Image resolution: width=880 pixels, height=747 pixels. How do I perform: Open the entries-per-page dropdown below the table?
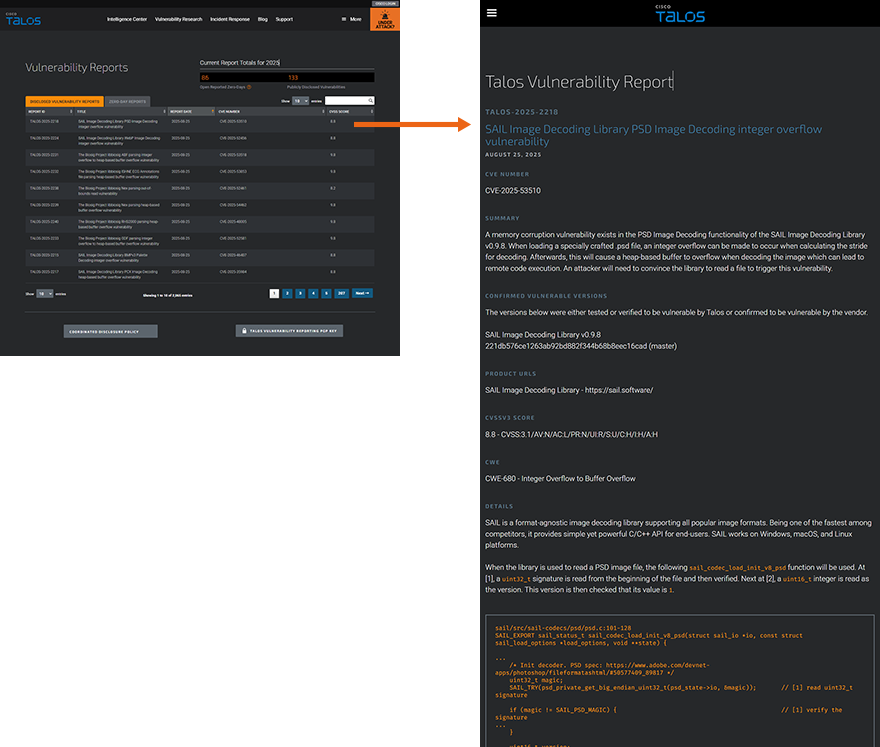pyautogui.click(x=45, y=294)
